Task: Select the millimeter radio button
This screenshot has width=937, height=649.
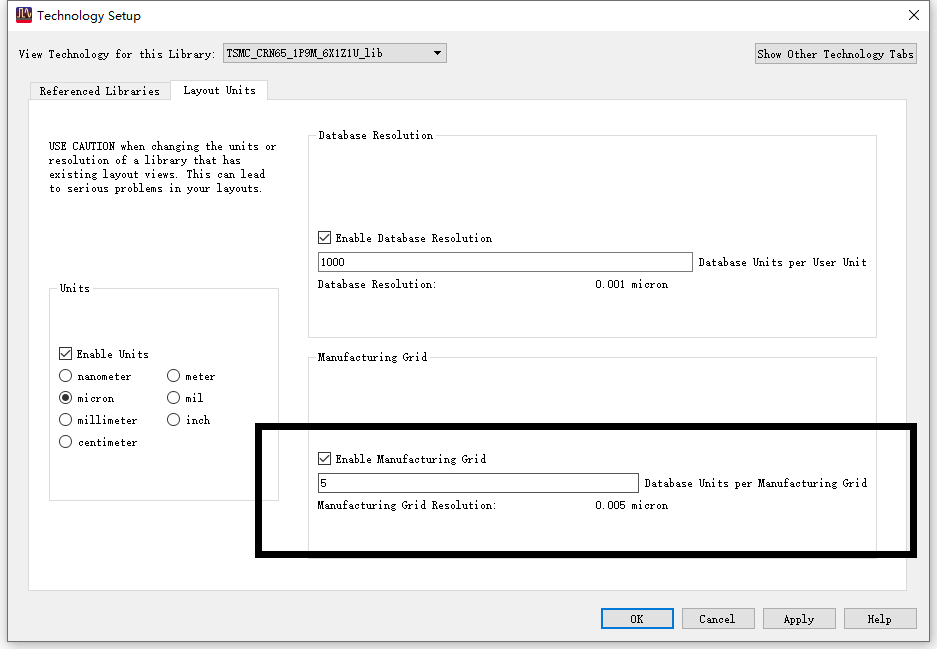Action: coord(66,420)
